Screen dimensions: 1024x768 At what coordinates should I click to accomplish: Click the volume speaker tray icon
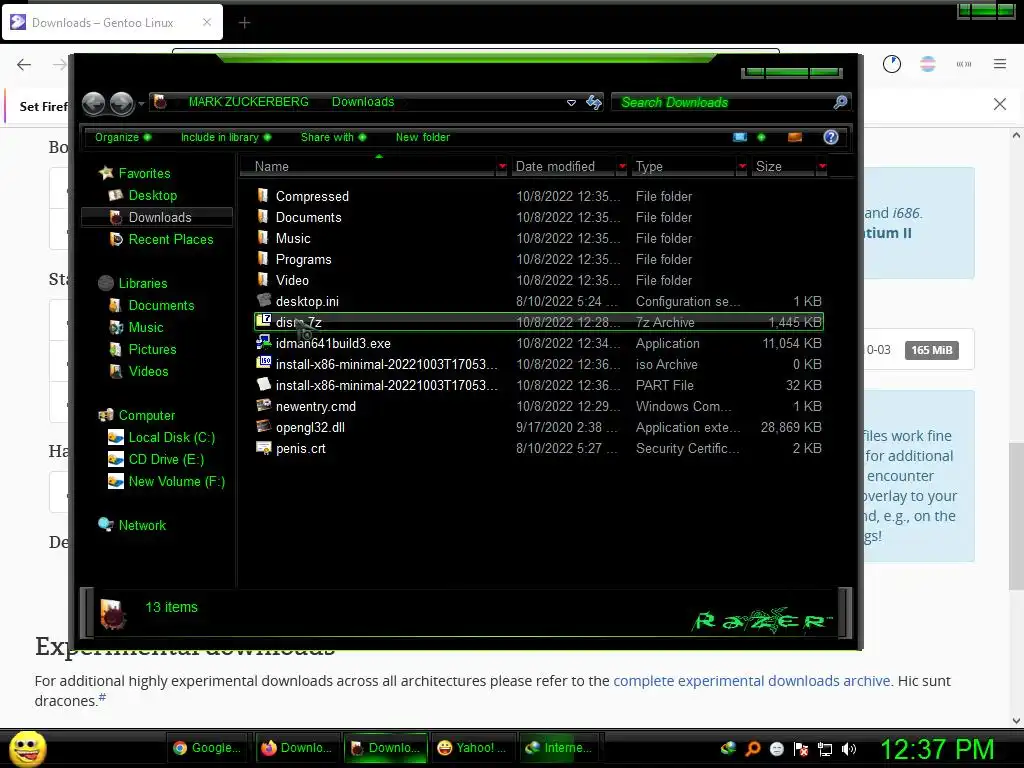coord(849,749)
